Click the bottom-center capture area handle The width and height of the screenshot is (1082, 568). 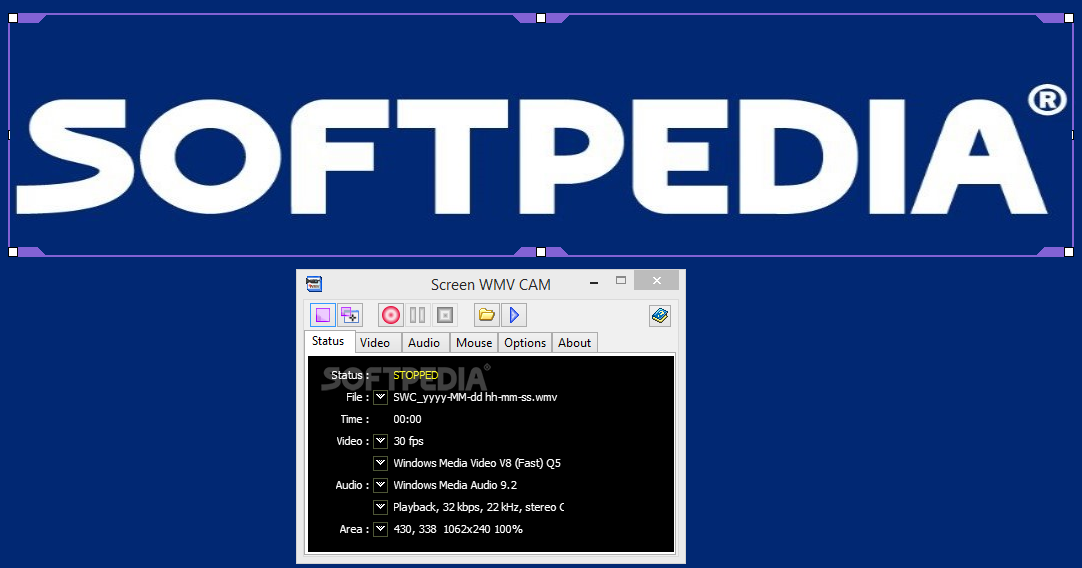[x=541, y=252]
